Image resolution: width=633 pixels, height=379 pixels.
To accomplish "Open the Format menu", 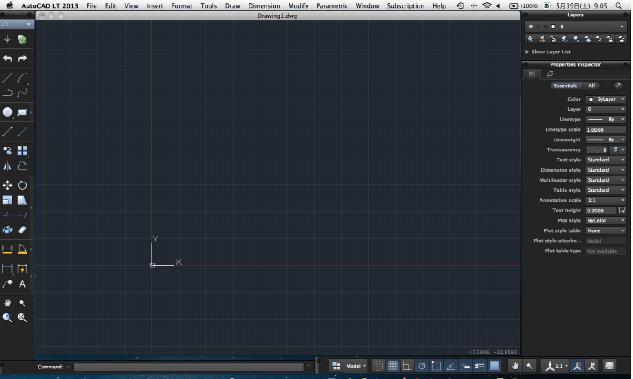I will pyautogui.click(x=182, y=6).
